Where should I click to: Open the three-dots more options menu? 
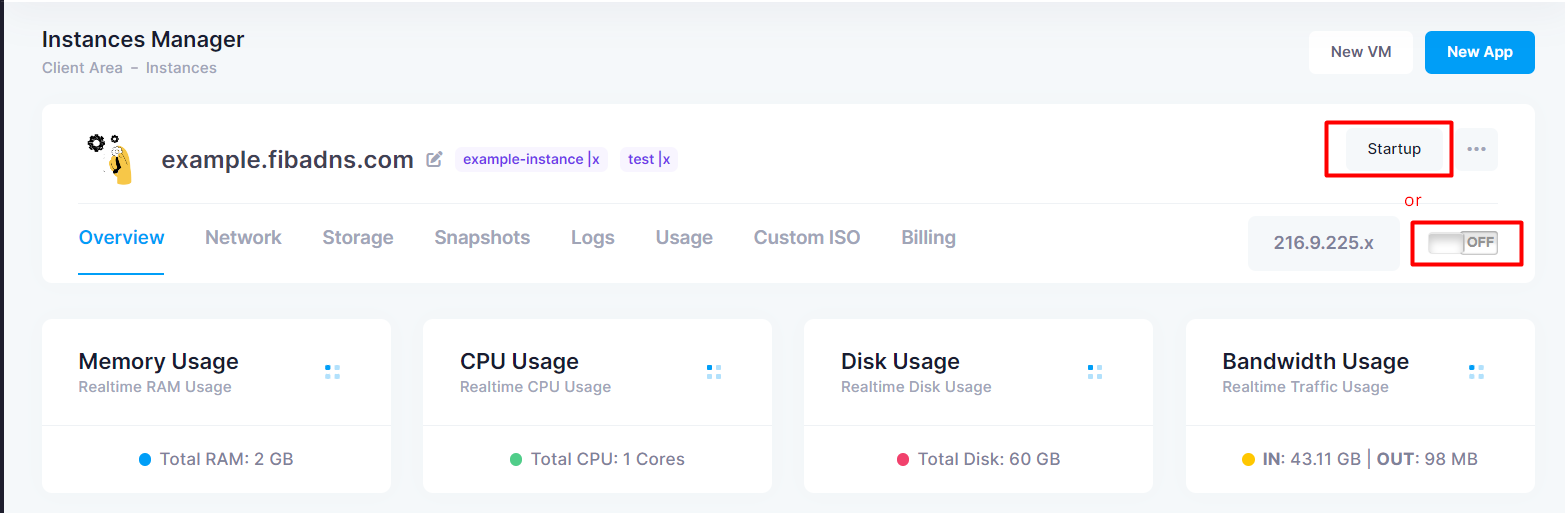1476,149
